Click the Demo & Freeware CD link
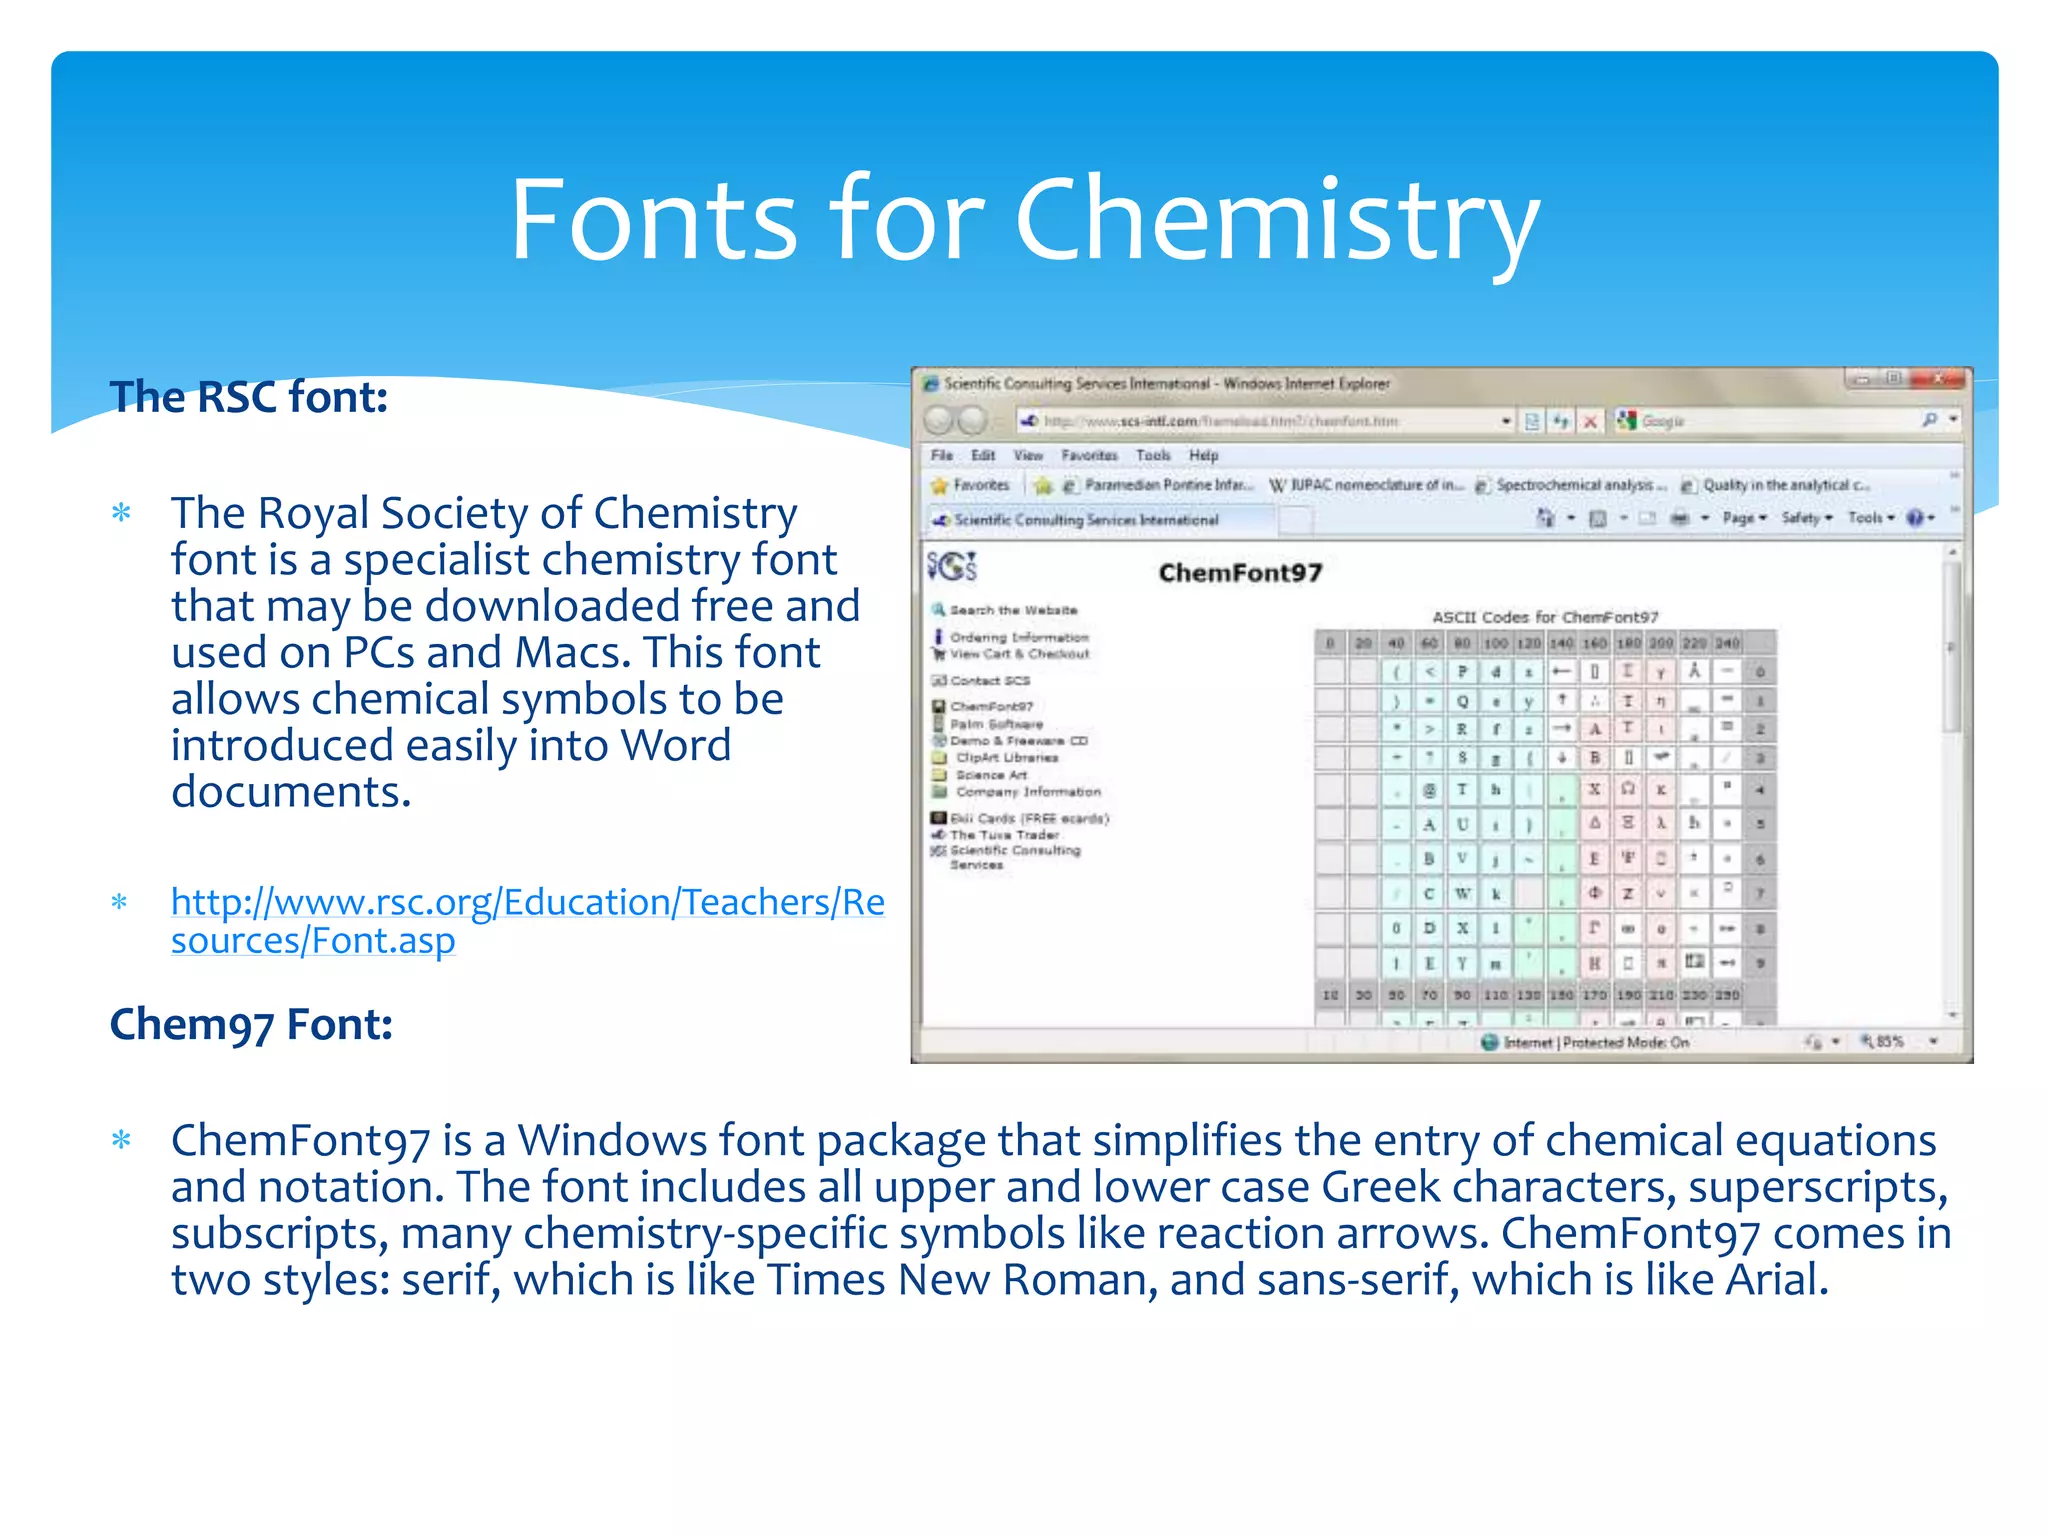 pyautogui.click(x=1019, y=741)
